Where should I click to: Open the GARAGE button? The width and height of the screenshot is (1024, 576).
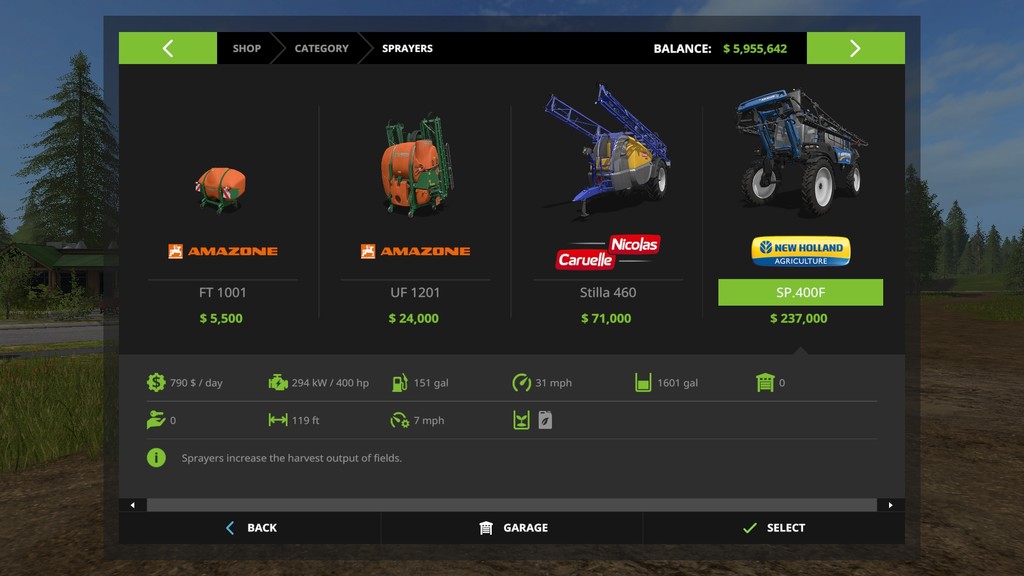click(x=513, y=528)
